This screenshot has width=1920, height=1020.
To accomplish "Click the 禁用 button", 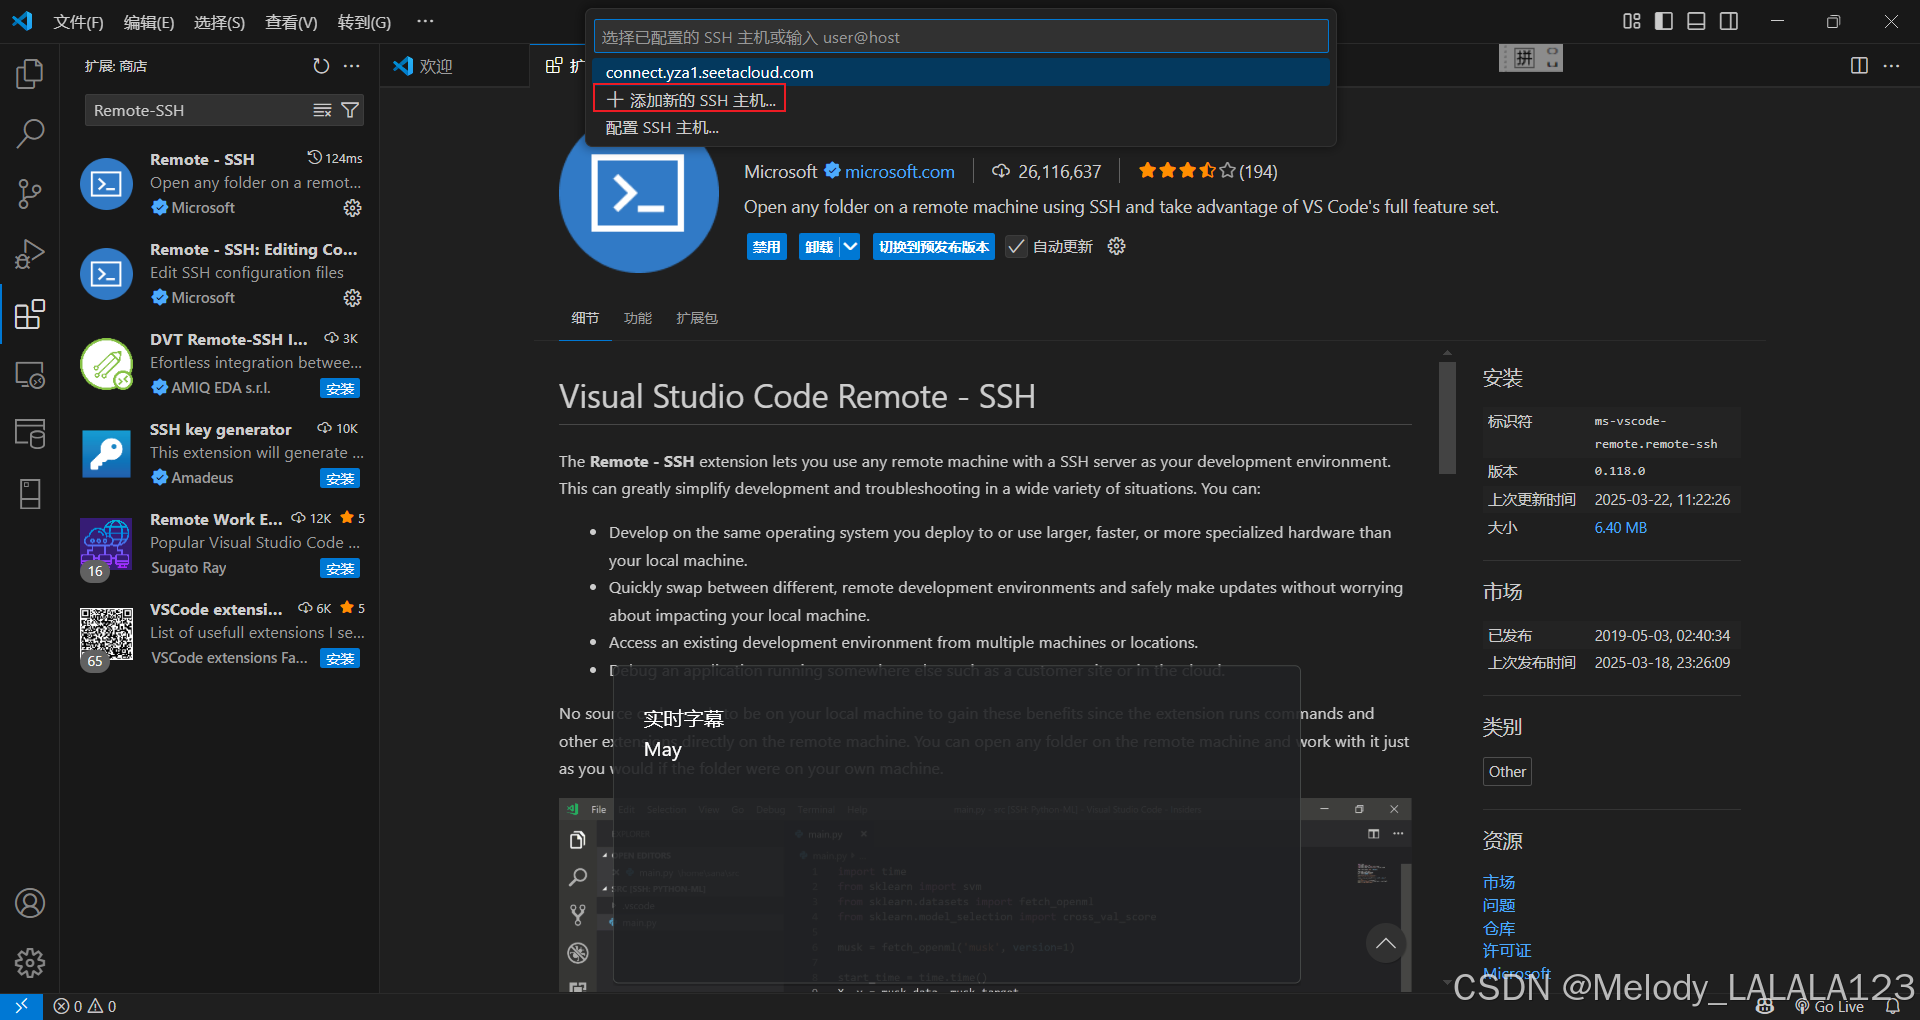I will click(767, 247).
